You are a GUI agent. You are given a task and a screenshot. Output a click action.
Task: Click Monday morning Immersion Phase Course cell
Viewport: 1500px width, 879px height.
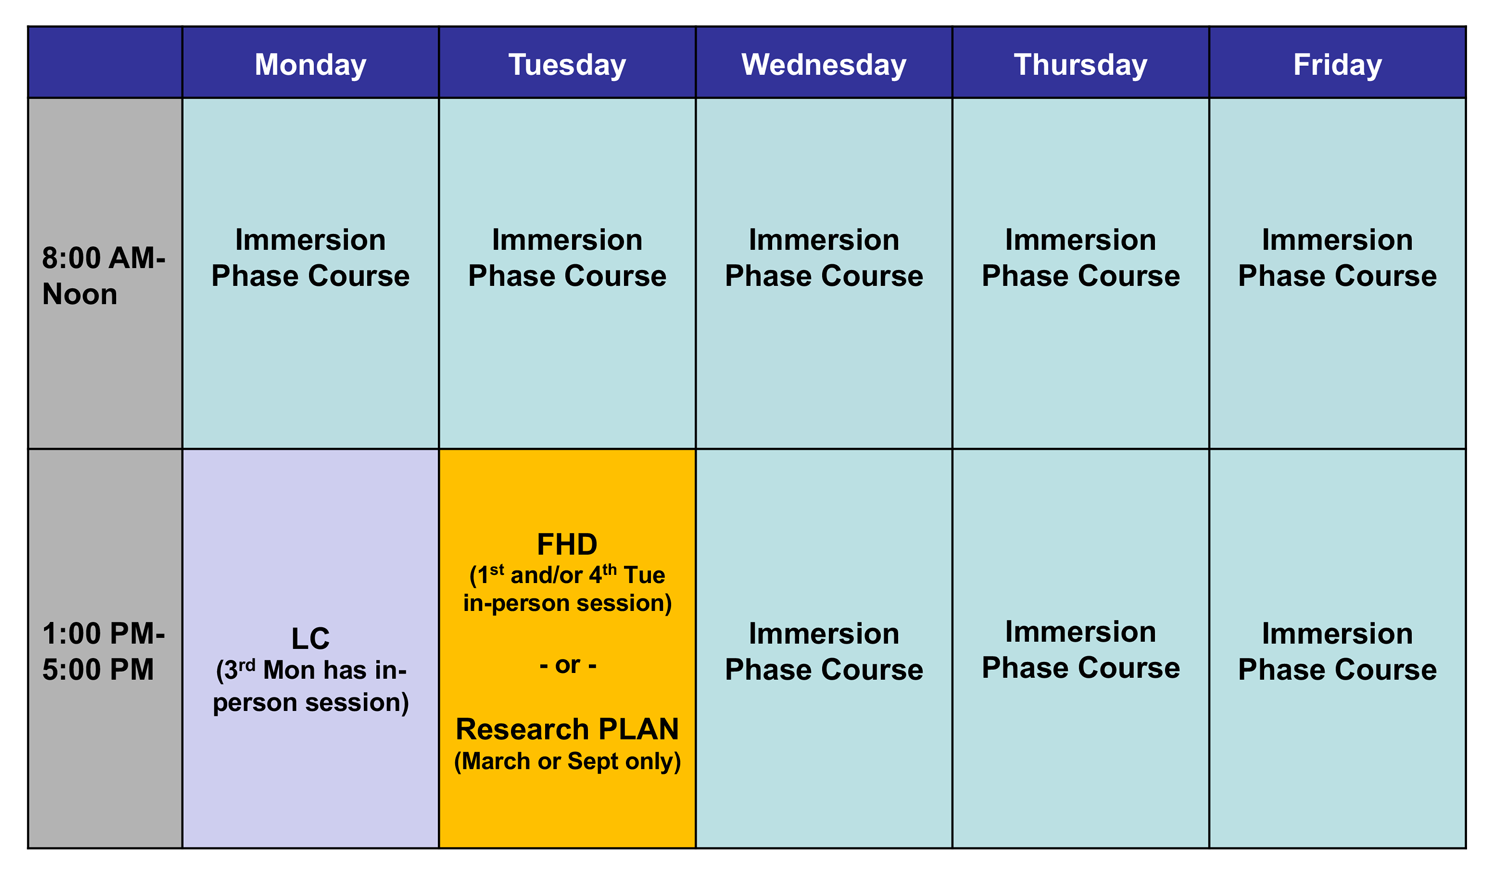pos(310,274)
